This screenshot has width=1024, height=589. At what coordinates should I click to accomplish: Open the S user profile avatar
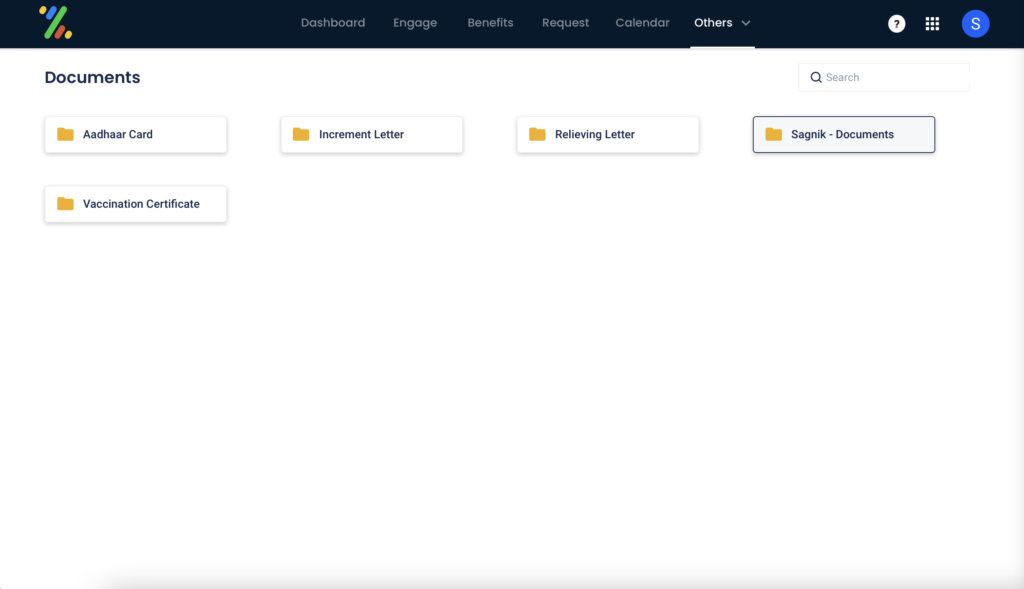975,24
